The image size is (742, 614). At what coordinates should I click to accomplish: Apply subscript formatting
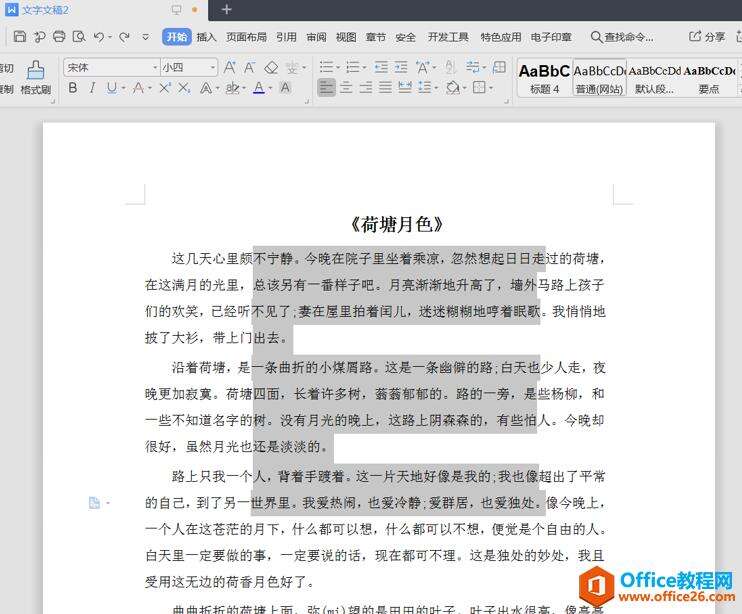pyautogui.click(x=184, y=88)
